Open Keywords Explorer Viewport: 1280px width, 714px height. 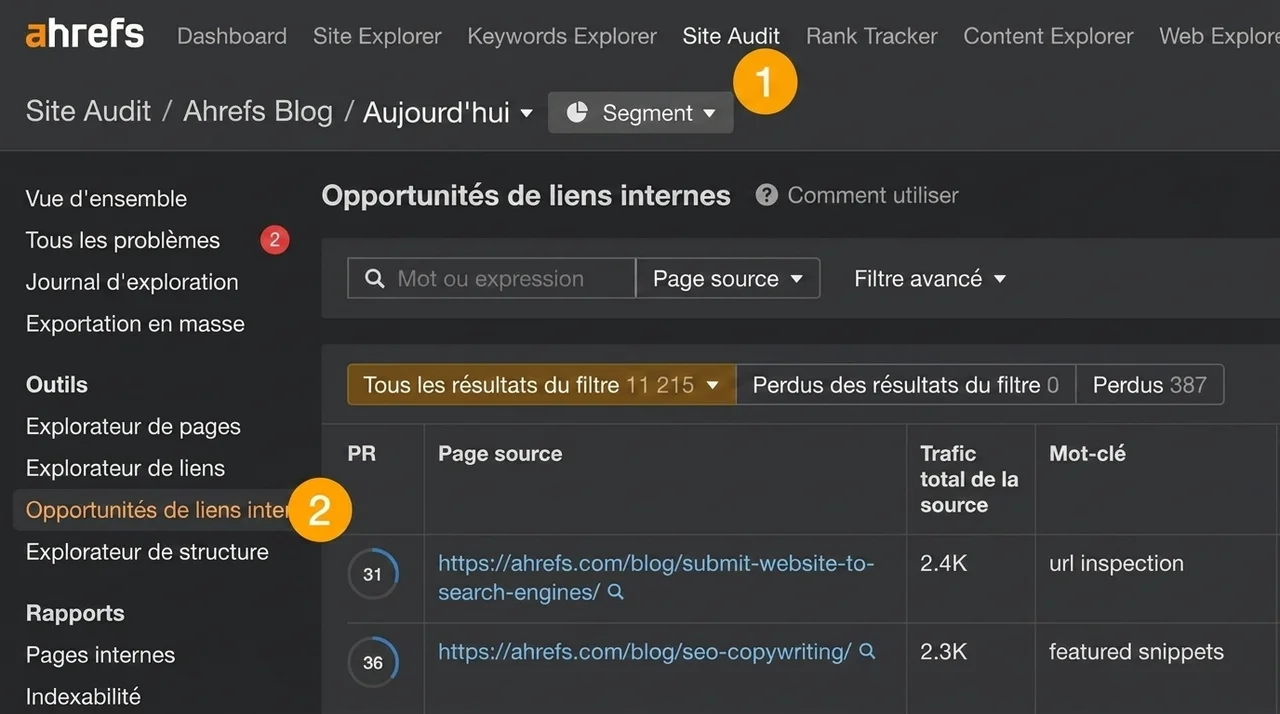tap(562, 36)
